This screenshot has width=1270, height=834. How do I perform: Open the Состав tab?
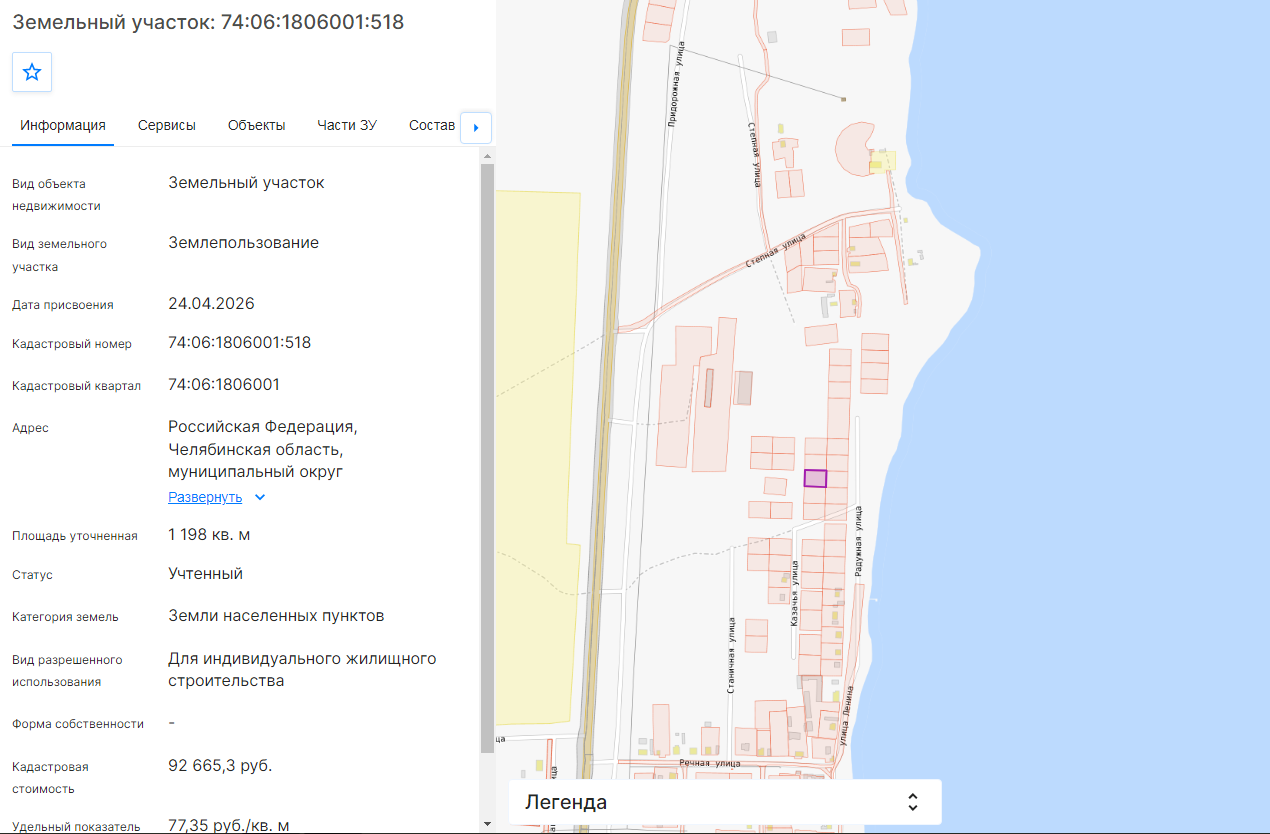pyautogui.click(x=432, y=125)
